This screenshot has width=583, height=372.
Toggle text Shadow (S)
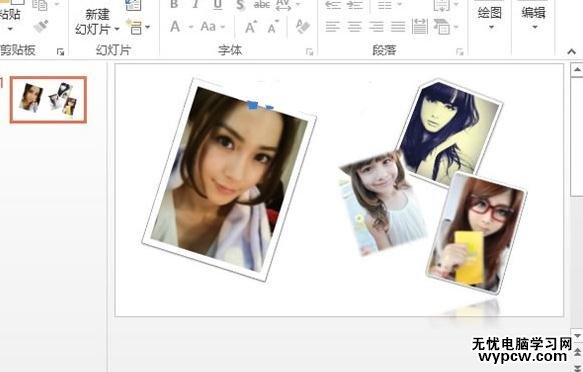(x=240, y=5)
